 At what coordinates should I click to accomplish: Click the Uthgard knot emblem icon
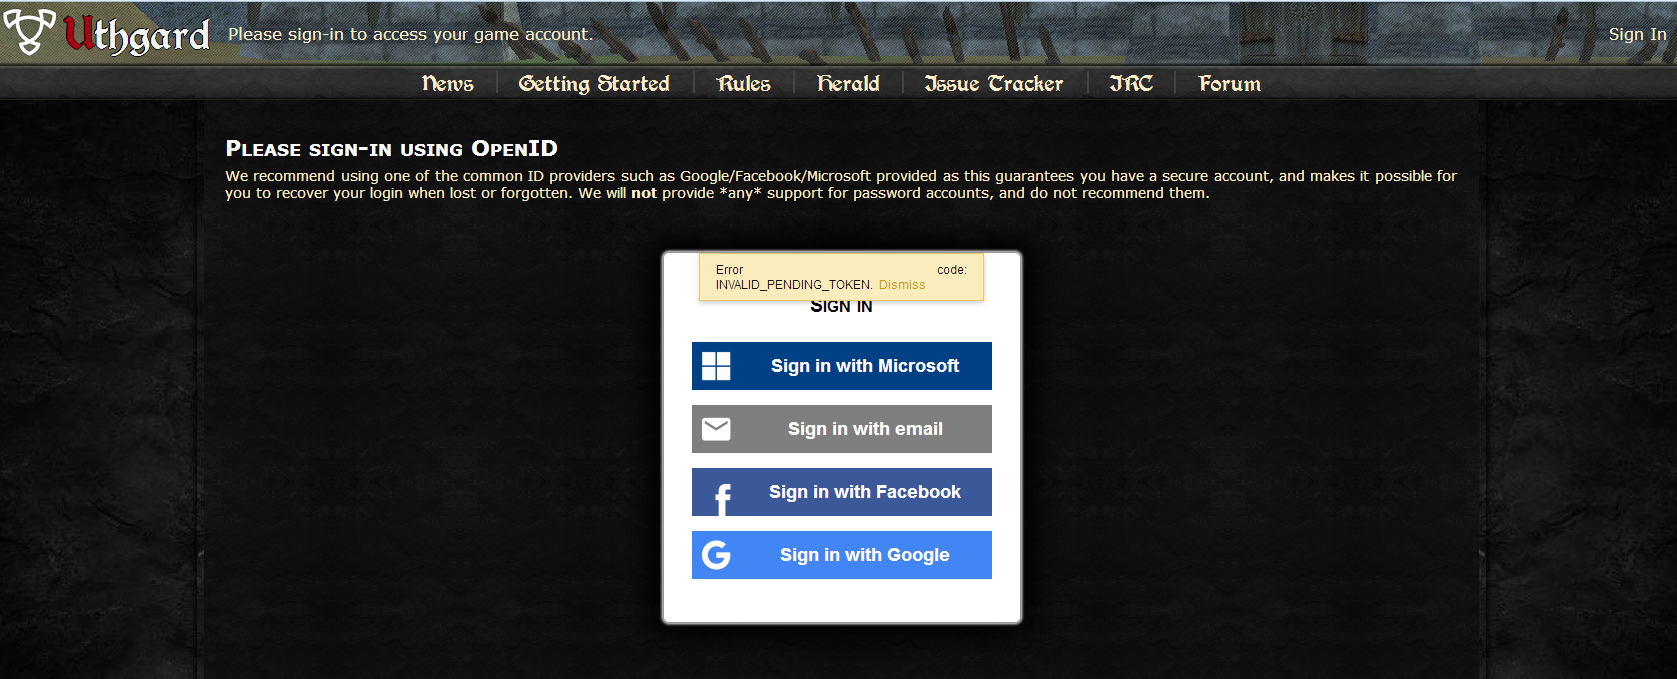[29, 31]
